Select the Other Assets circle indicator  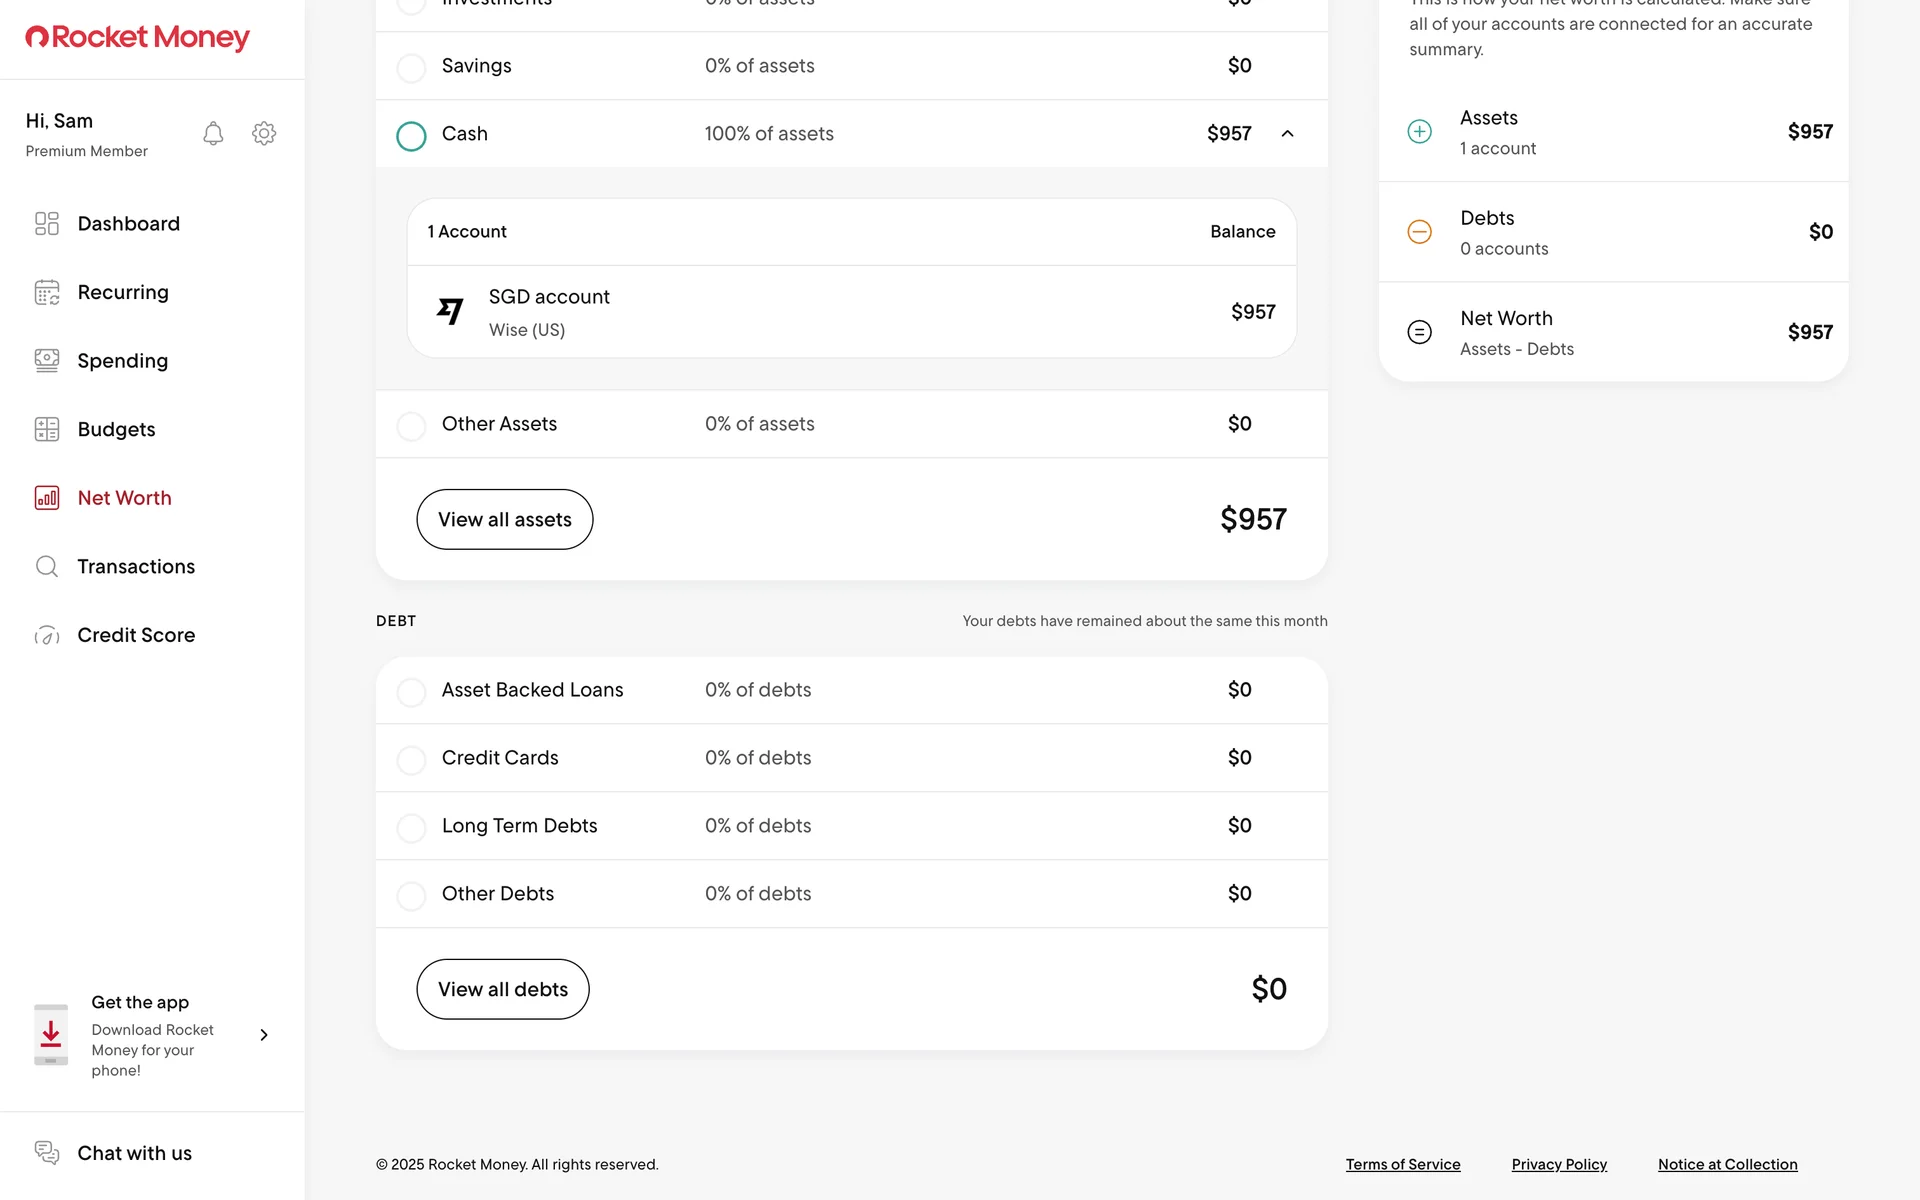coord(411,425)
